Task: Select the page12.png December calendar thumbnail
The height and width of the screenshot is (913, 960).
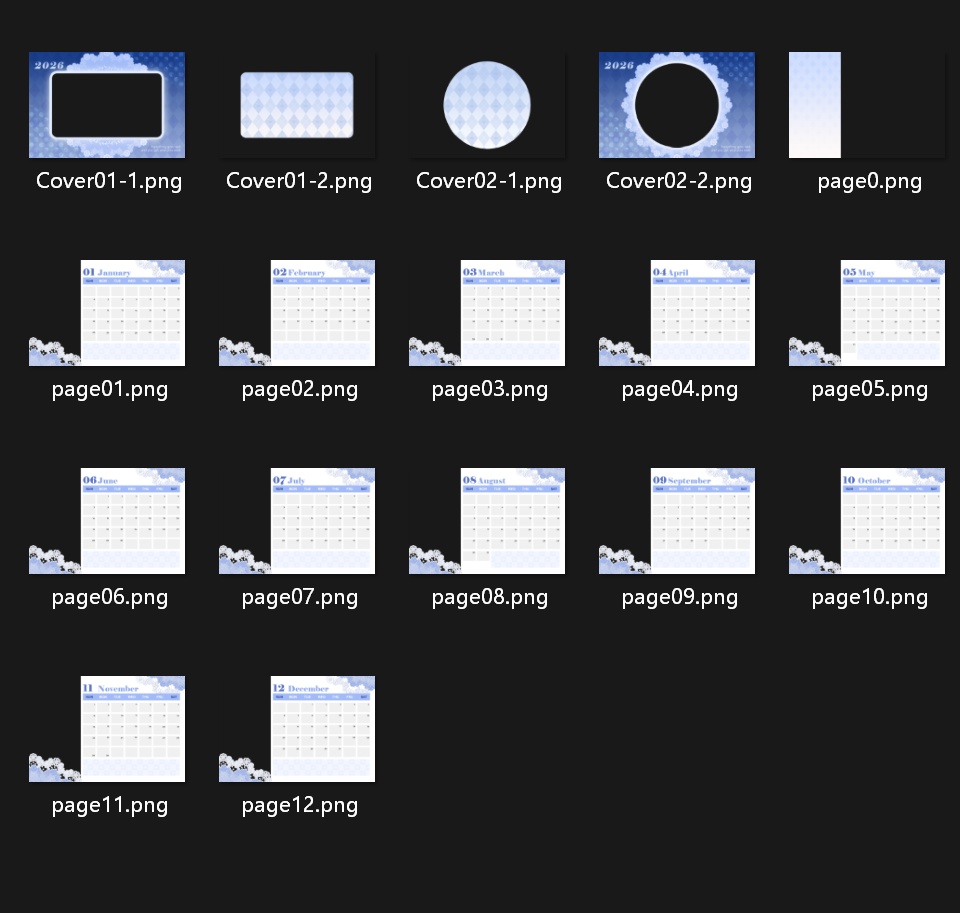Action: (x=297, y=729)
